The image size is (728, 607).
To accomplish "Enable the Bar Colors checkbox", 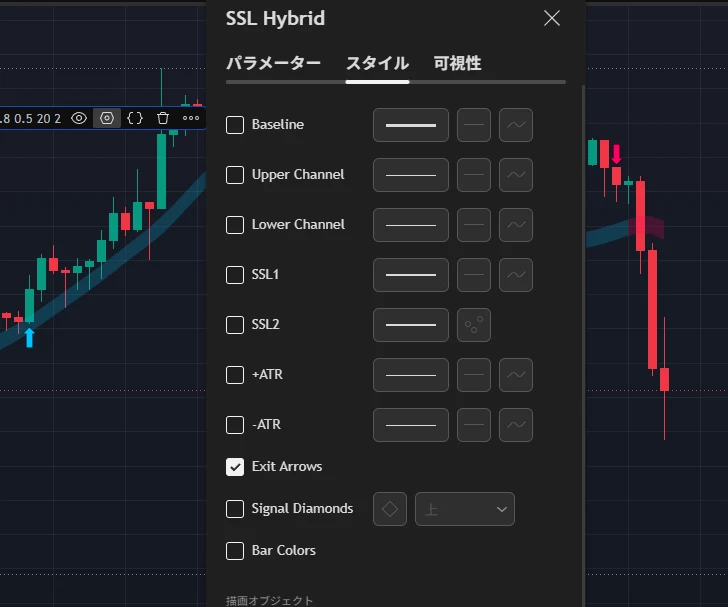I will tap(235, 551).
